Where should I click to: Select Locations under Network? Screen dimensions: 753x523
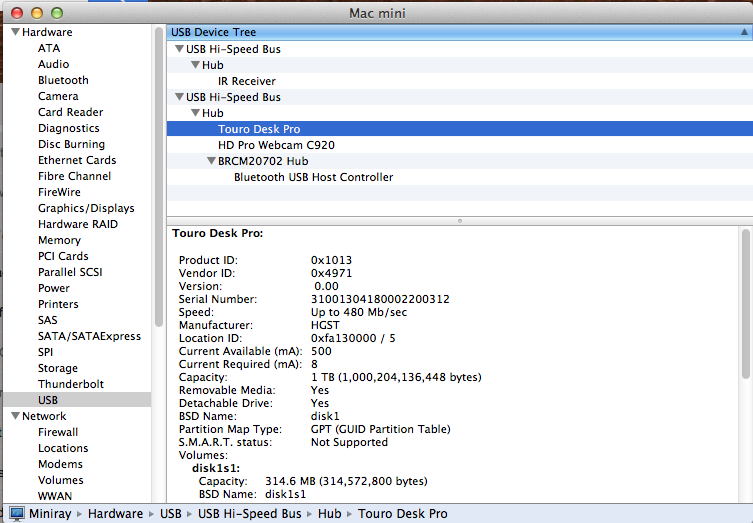63,448
